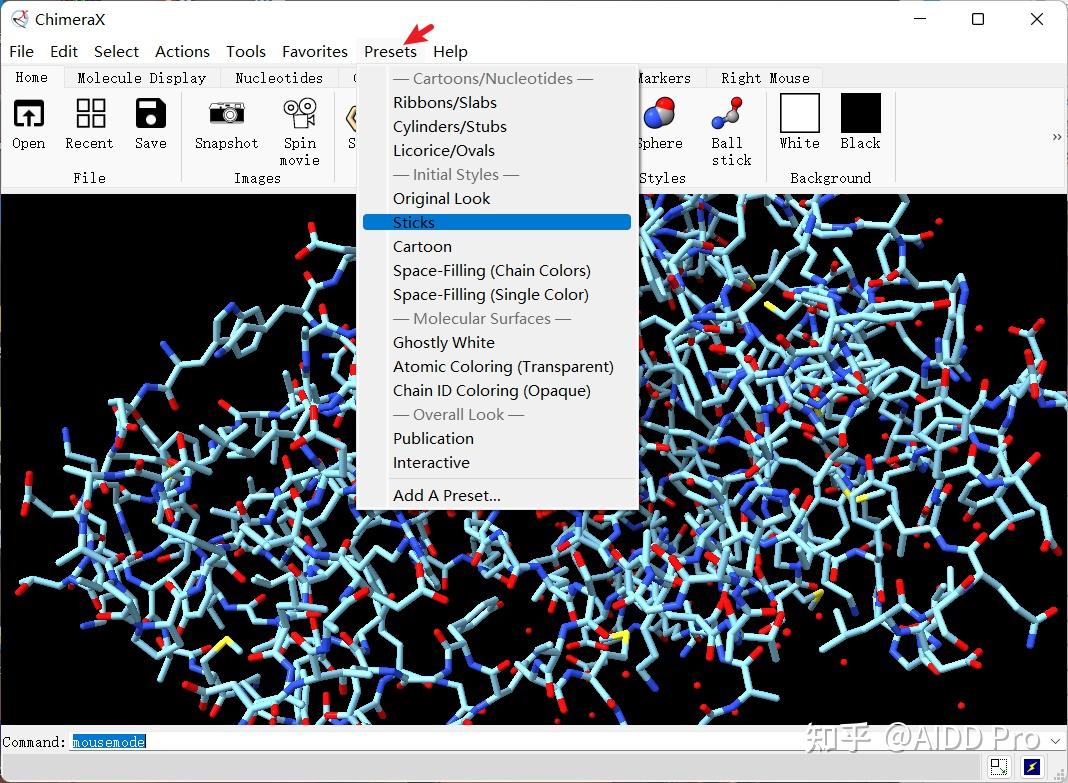Expand the toolbar overflow chevron
The image size is (1068, 783).
tap(1057, 137)
